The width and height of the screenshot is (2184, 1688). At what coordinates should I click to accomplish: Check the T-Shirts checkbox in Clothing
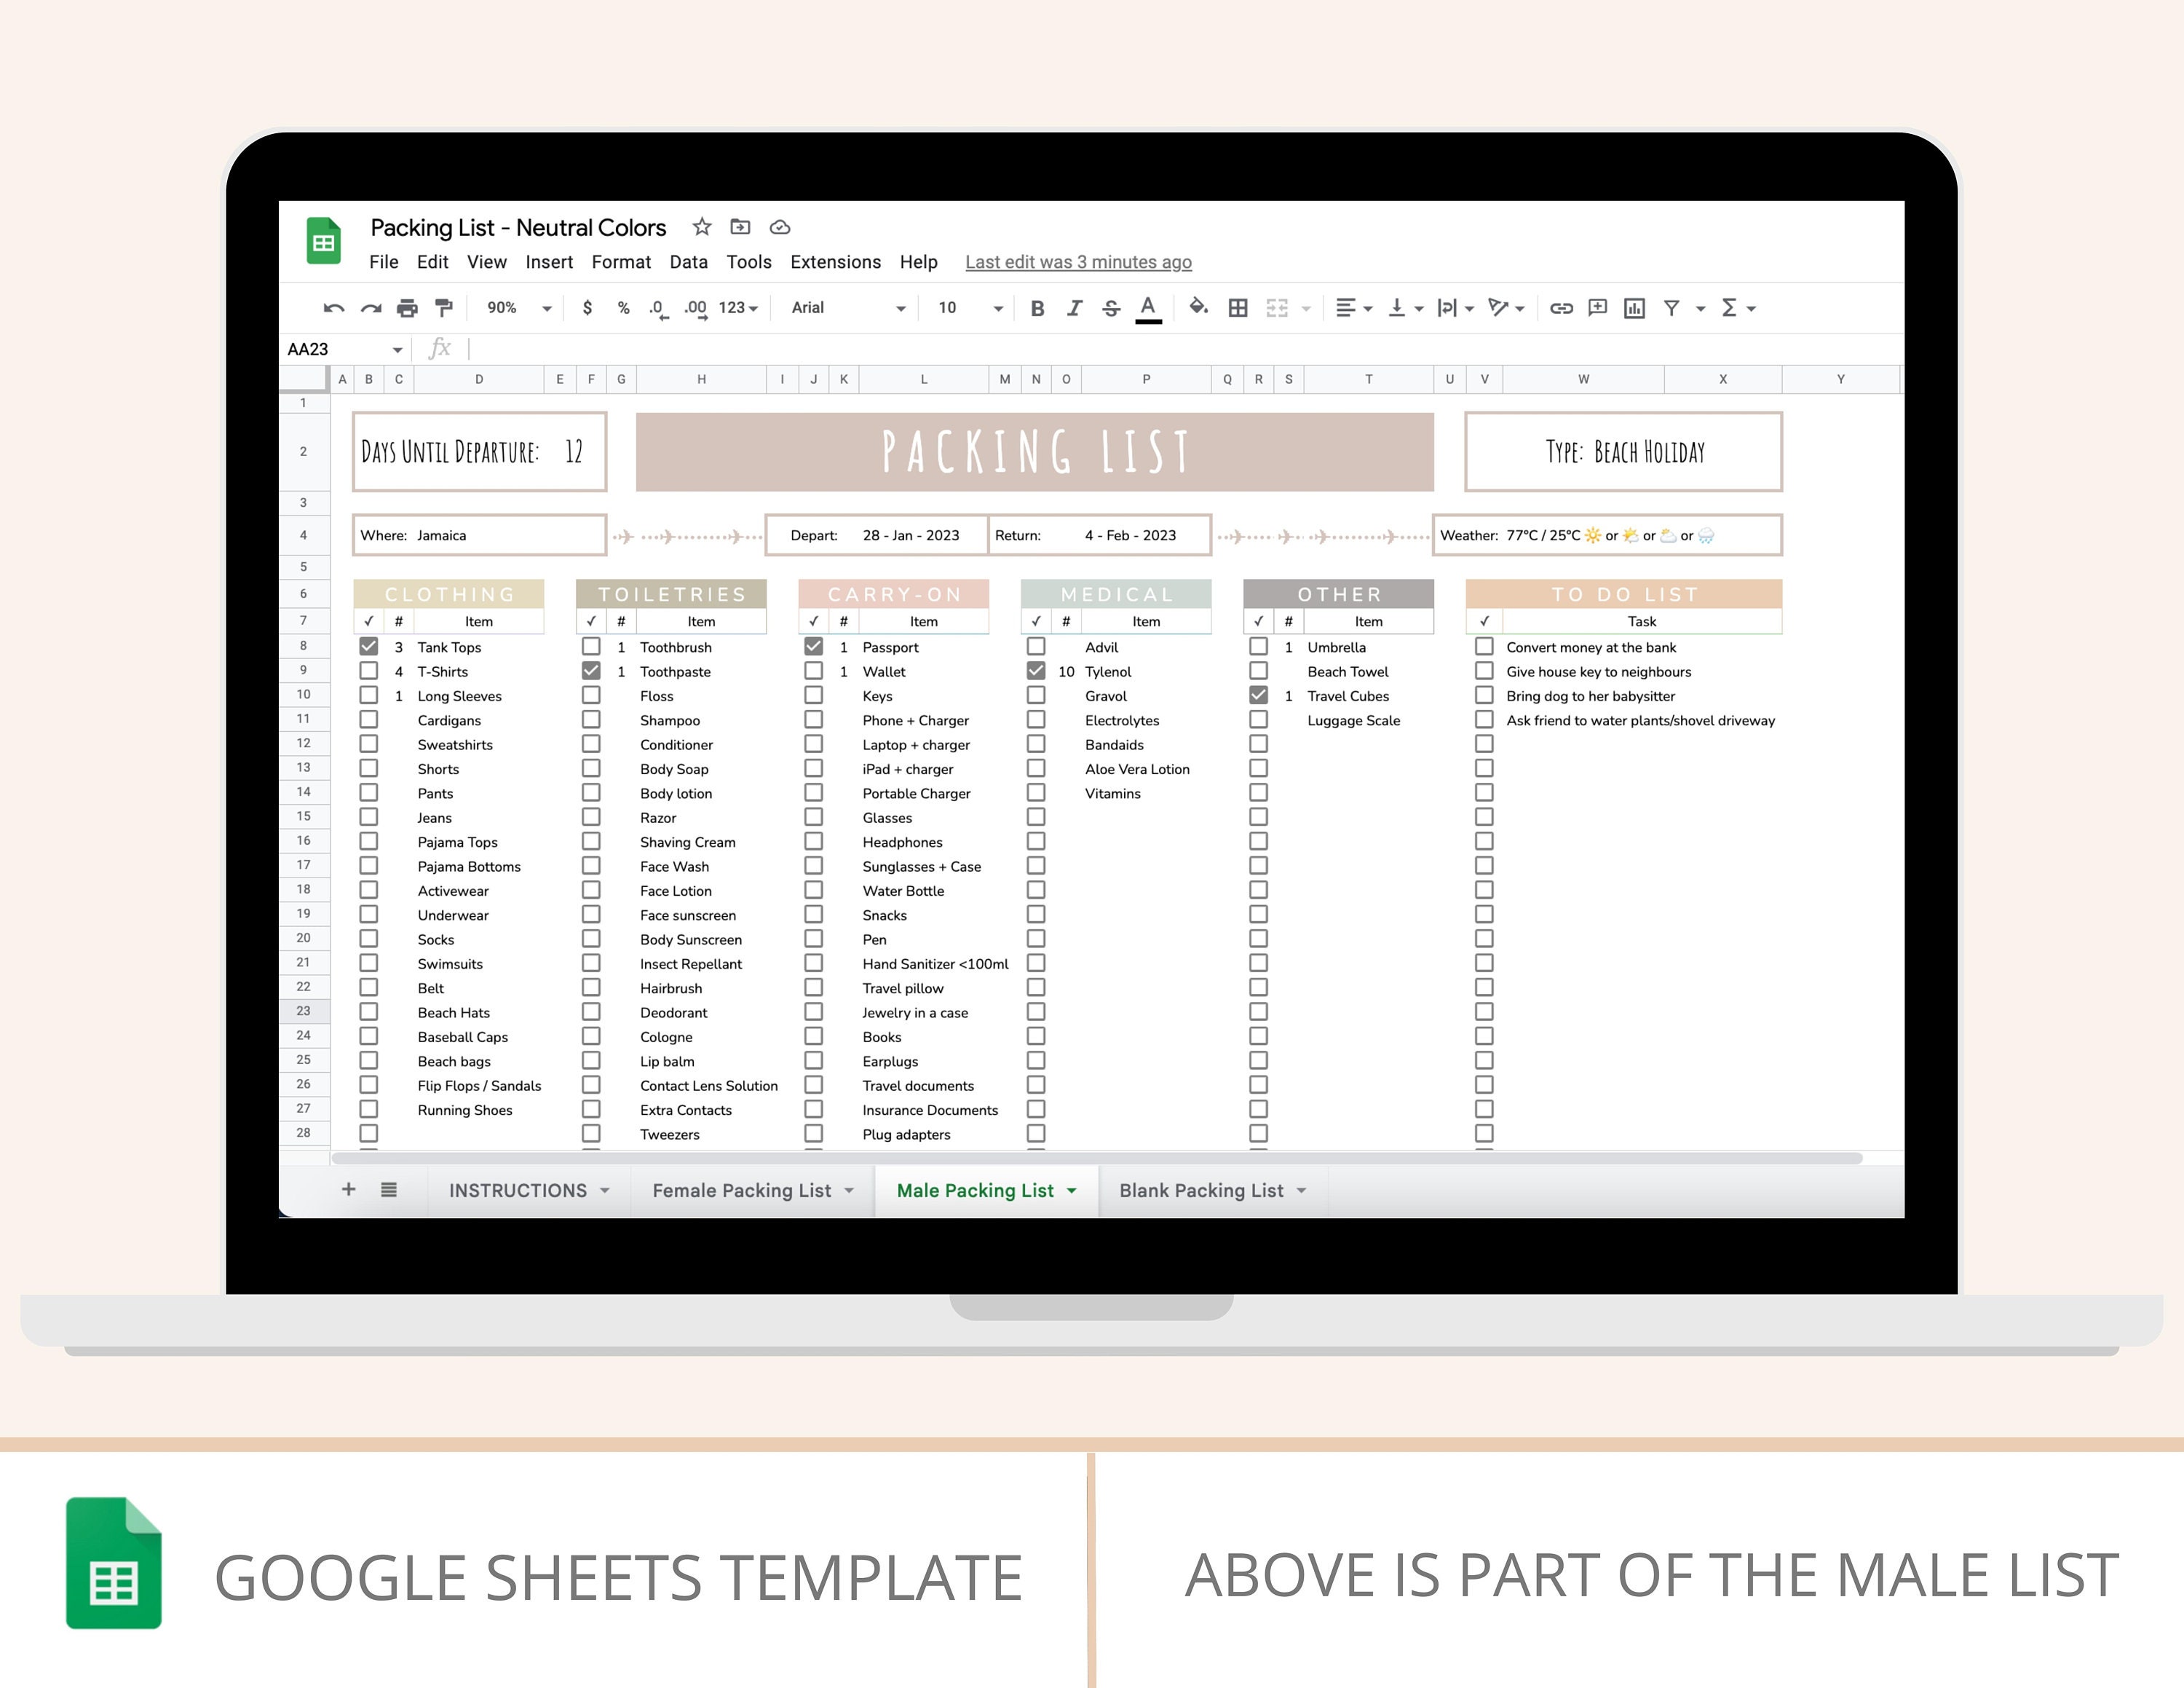[x=369, y=671]
